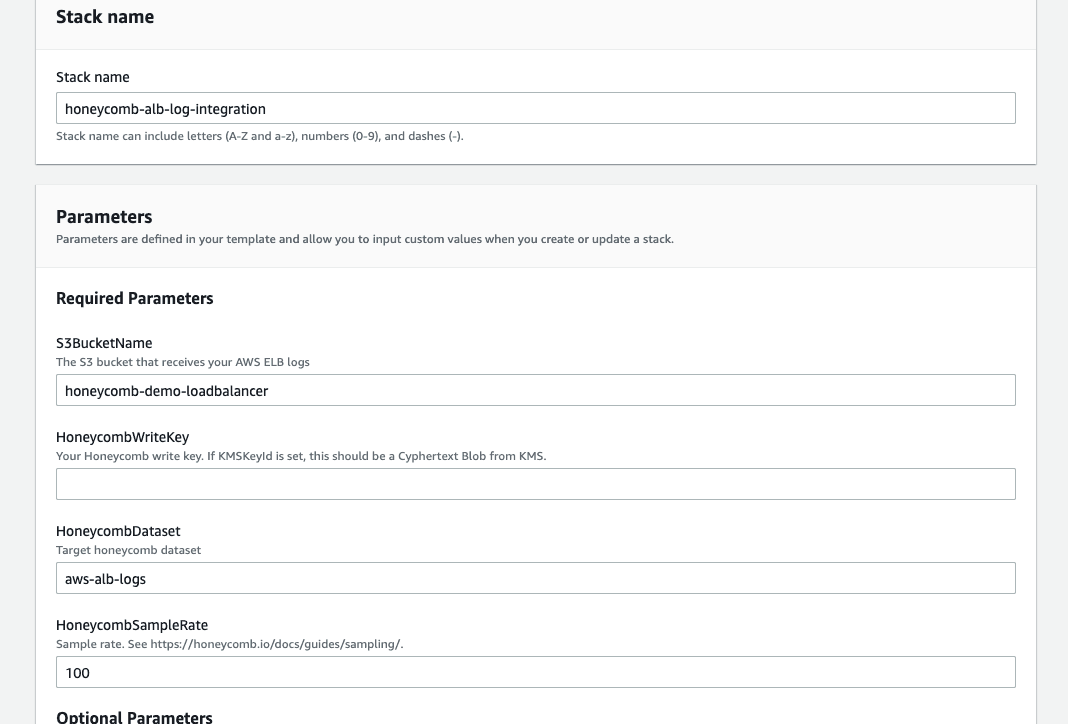This screenshot has width=1068, height=724.
Task: Click the bold 'Stack name' section heading
Action: [x=105, y=17]
